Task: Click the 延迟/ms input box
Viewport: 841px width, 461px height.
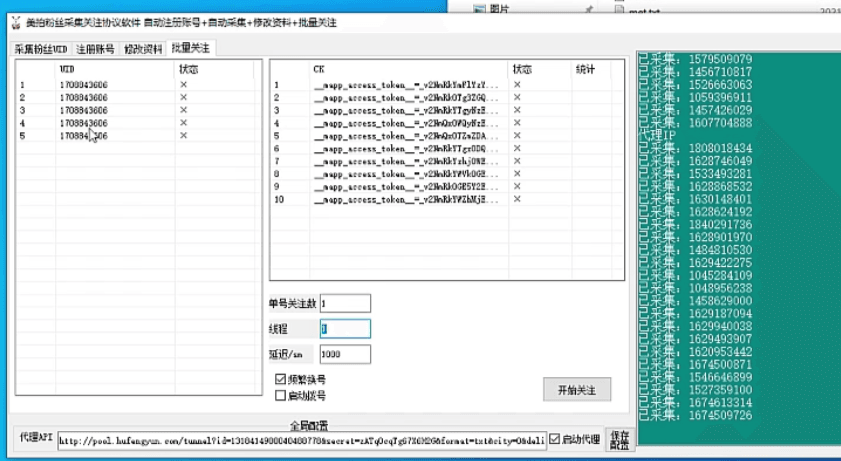Action: 344,354
